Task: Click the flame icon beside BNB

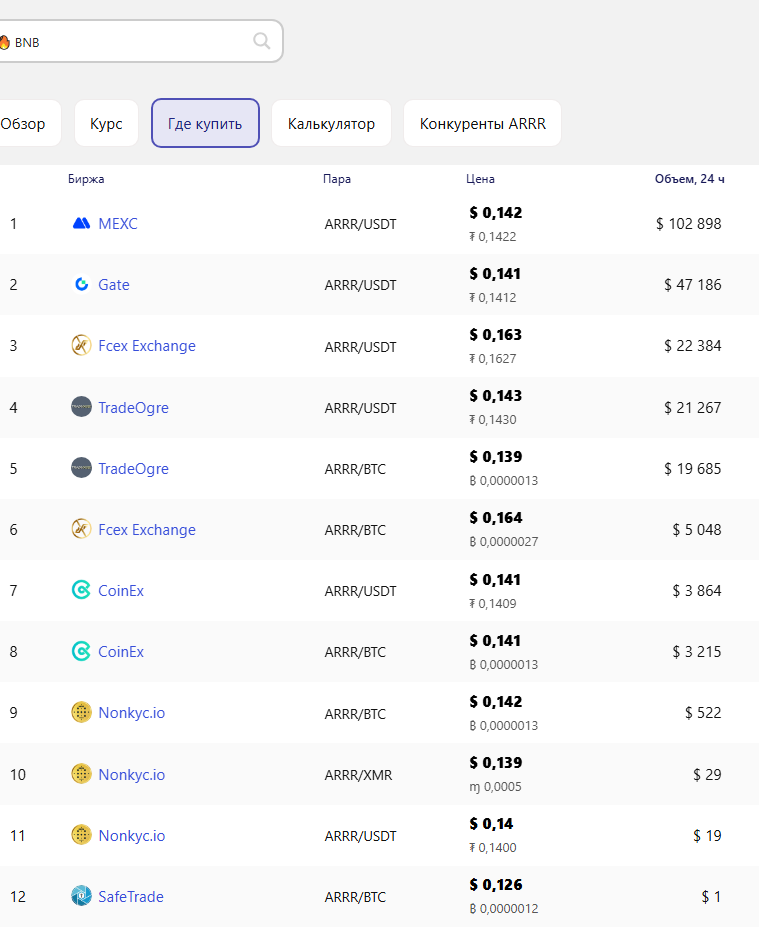Action: pos(4,42)
